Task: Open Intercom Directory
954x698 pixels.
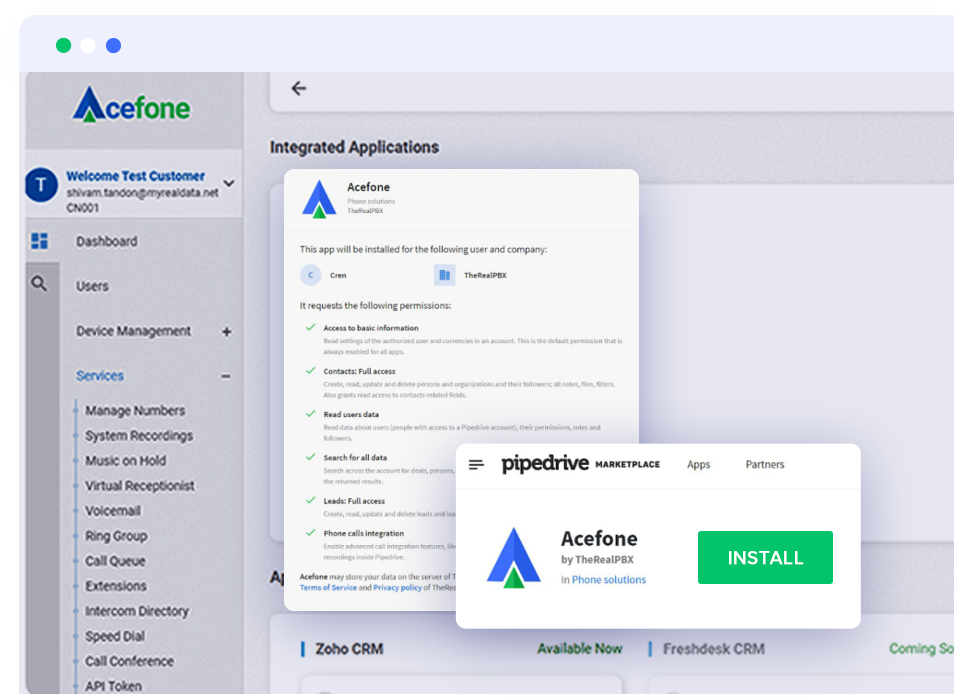Action: [x=137, y=611]
